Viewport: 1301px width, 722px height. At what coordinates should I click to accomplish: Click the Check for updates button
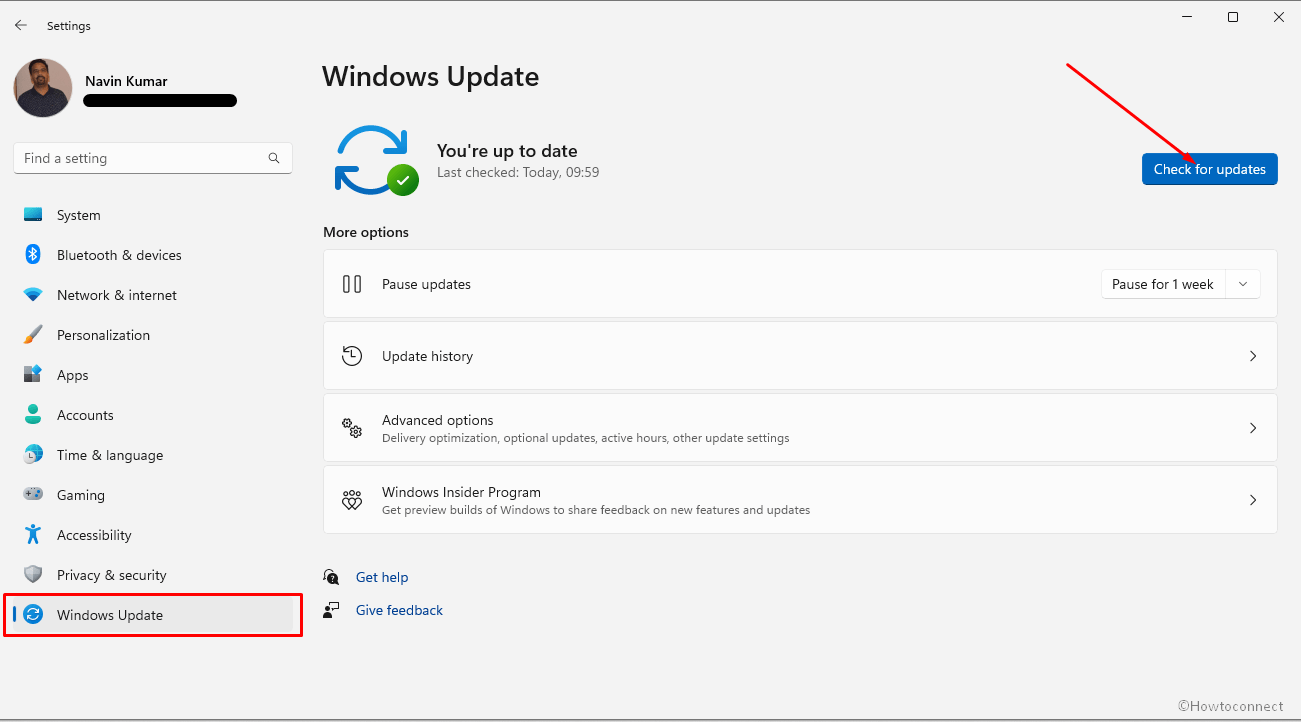[x=1209, y=169]
